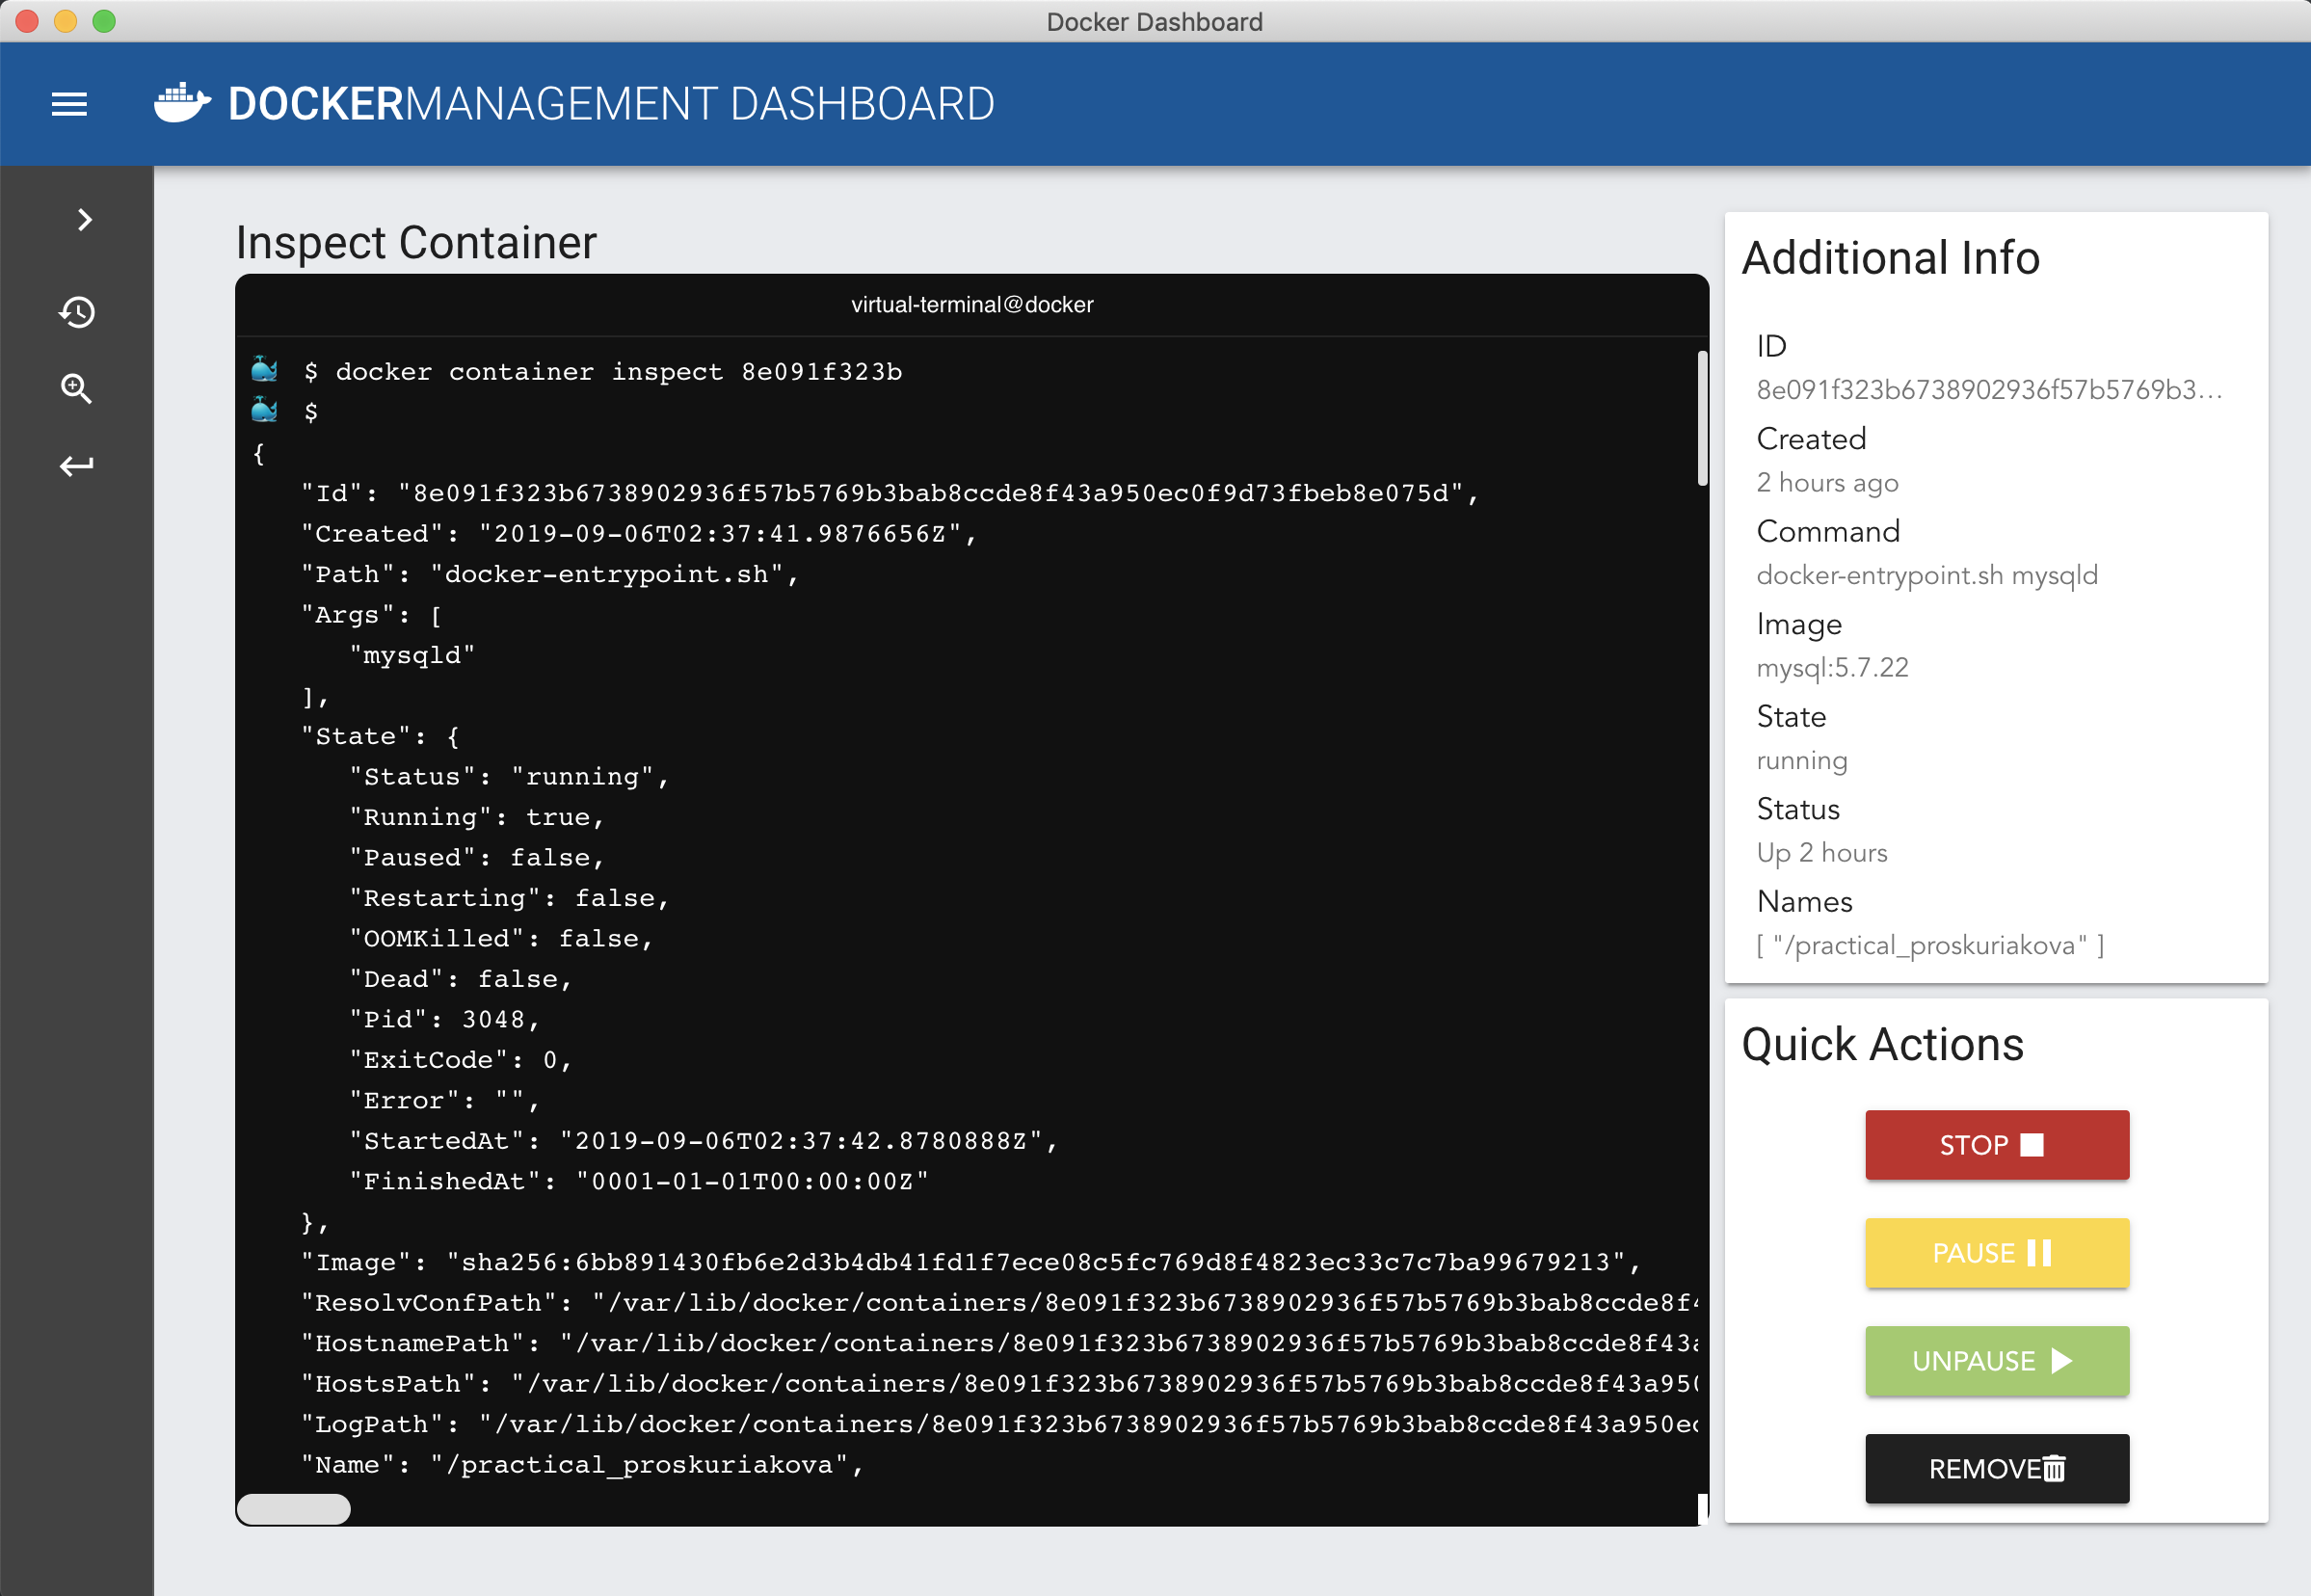This screenshot has width=2311, height=1596.
Task: Expand the sidebar with the chevron arrow
Action: (x=84, y=220)
